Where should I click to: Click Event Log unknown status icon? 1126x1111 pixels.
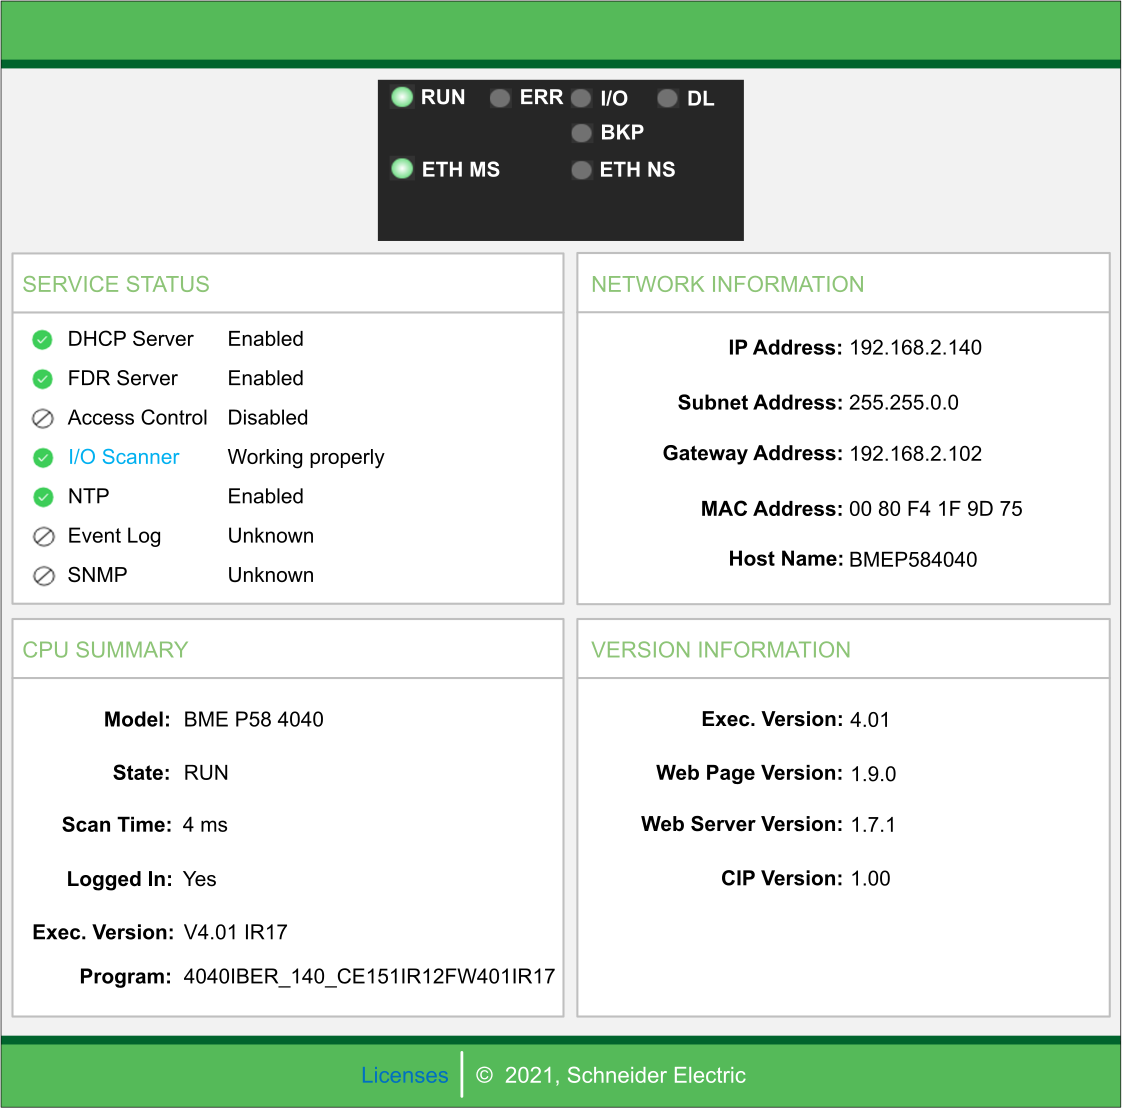[43, 537]
